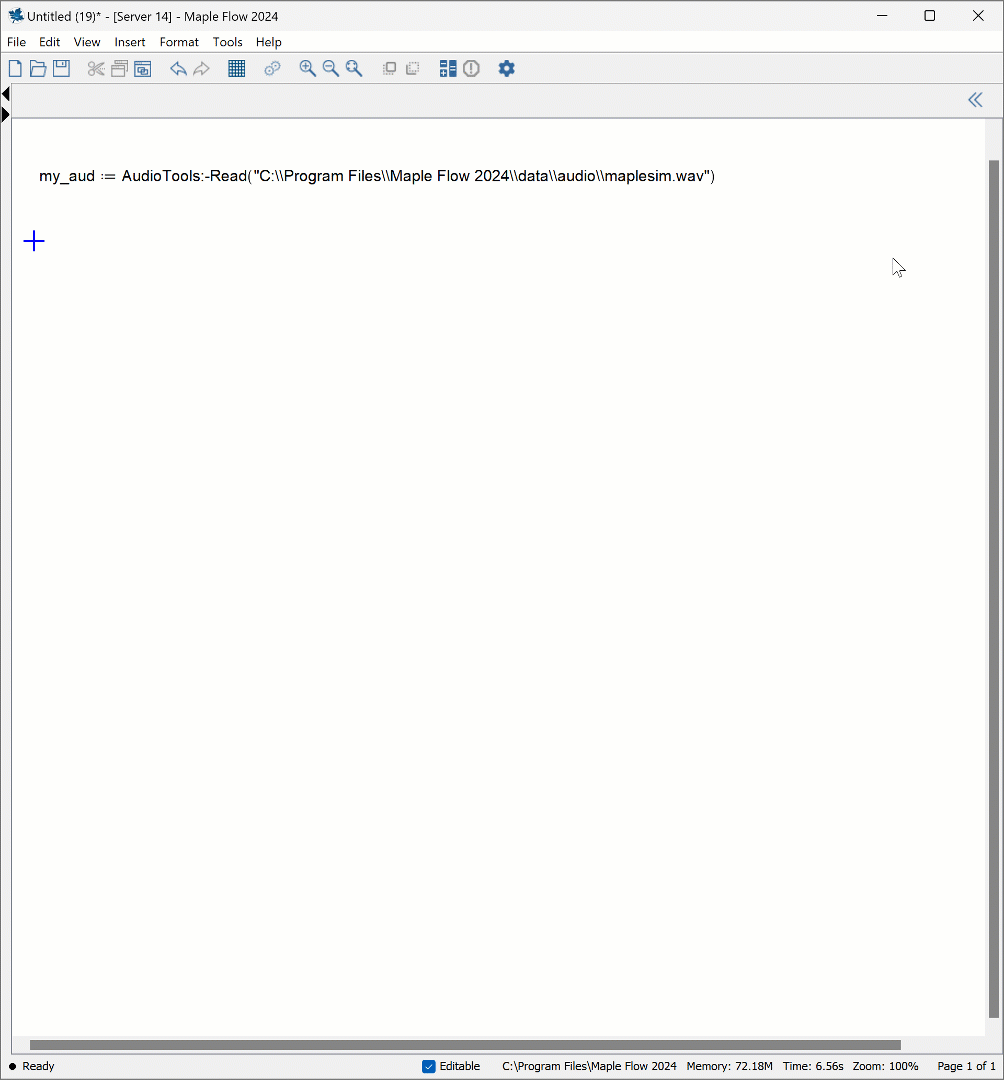Save the document using the floppy icon
The height and width of the screenshot is (1080, 1004).
[61, 69]
